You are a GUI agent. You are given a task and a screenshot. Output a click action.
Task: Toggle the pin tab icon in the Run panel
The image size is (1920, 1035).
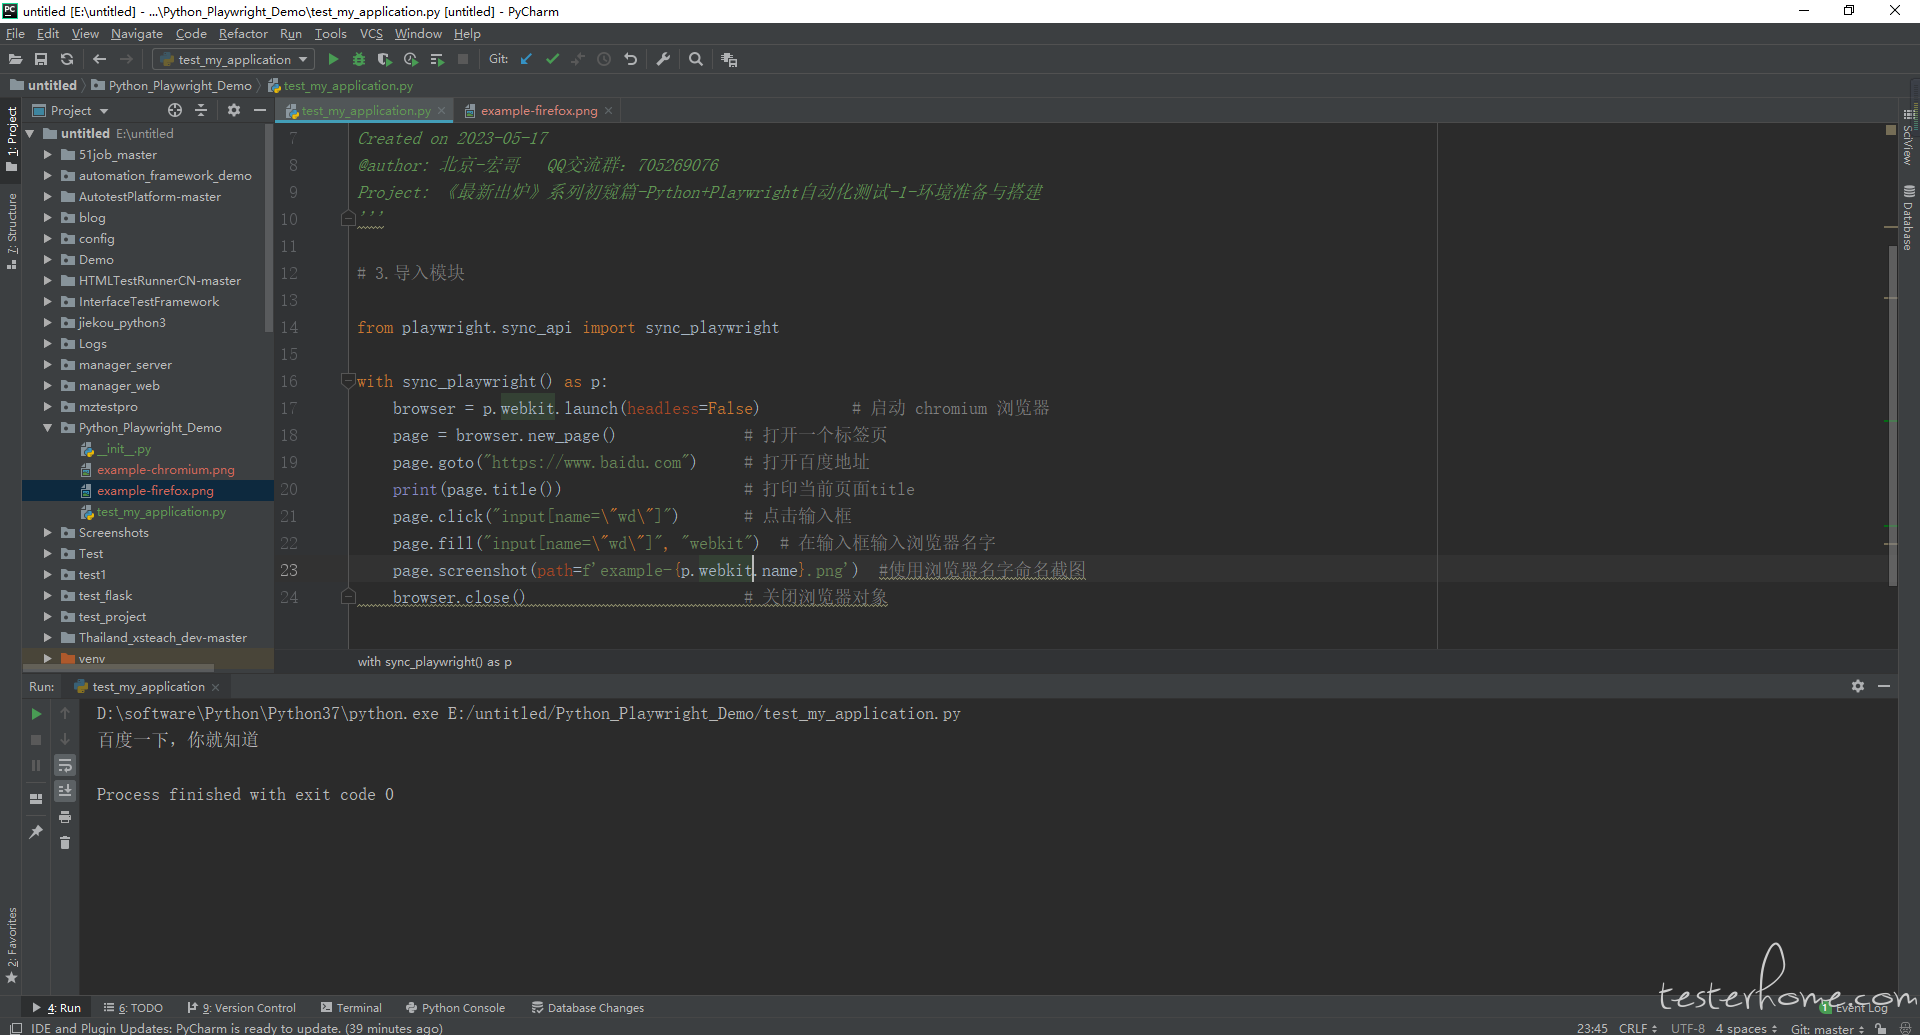click(36, 831)
